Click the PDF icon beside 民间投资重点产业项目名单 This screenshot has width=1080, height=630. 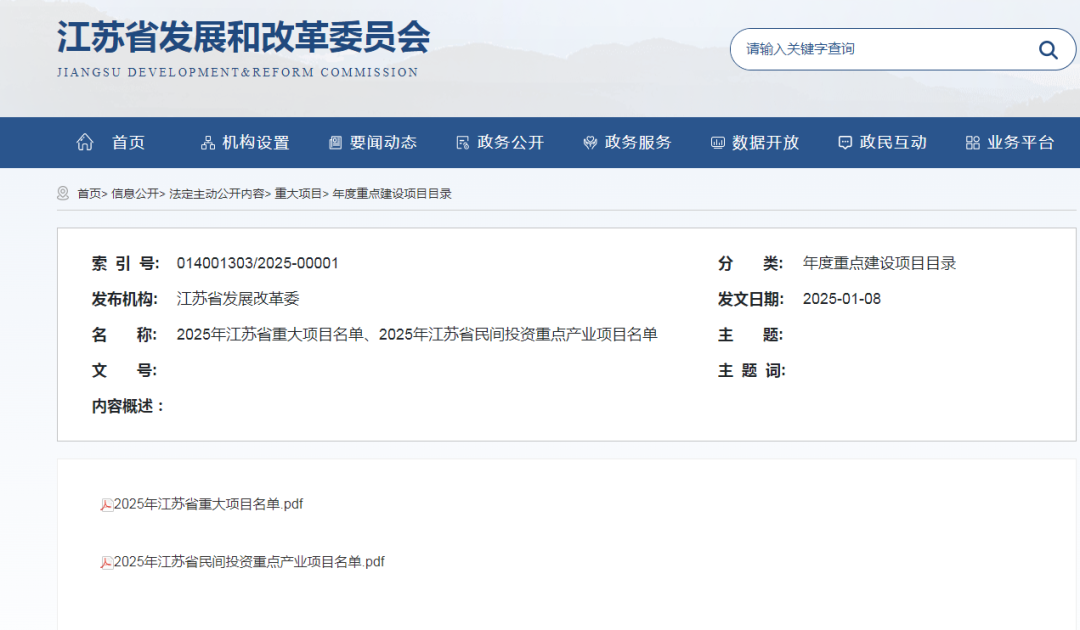coord(106,561)
